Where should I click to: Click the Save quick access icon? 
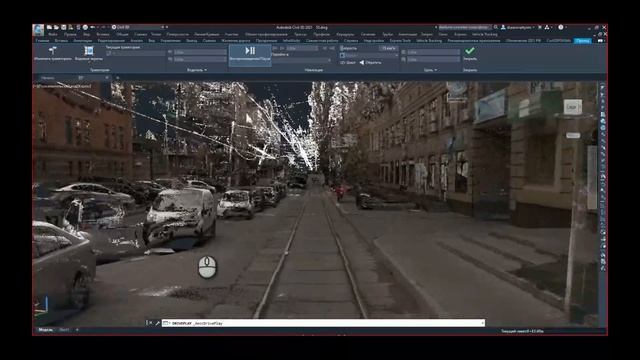[63, 27]
